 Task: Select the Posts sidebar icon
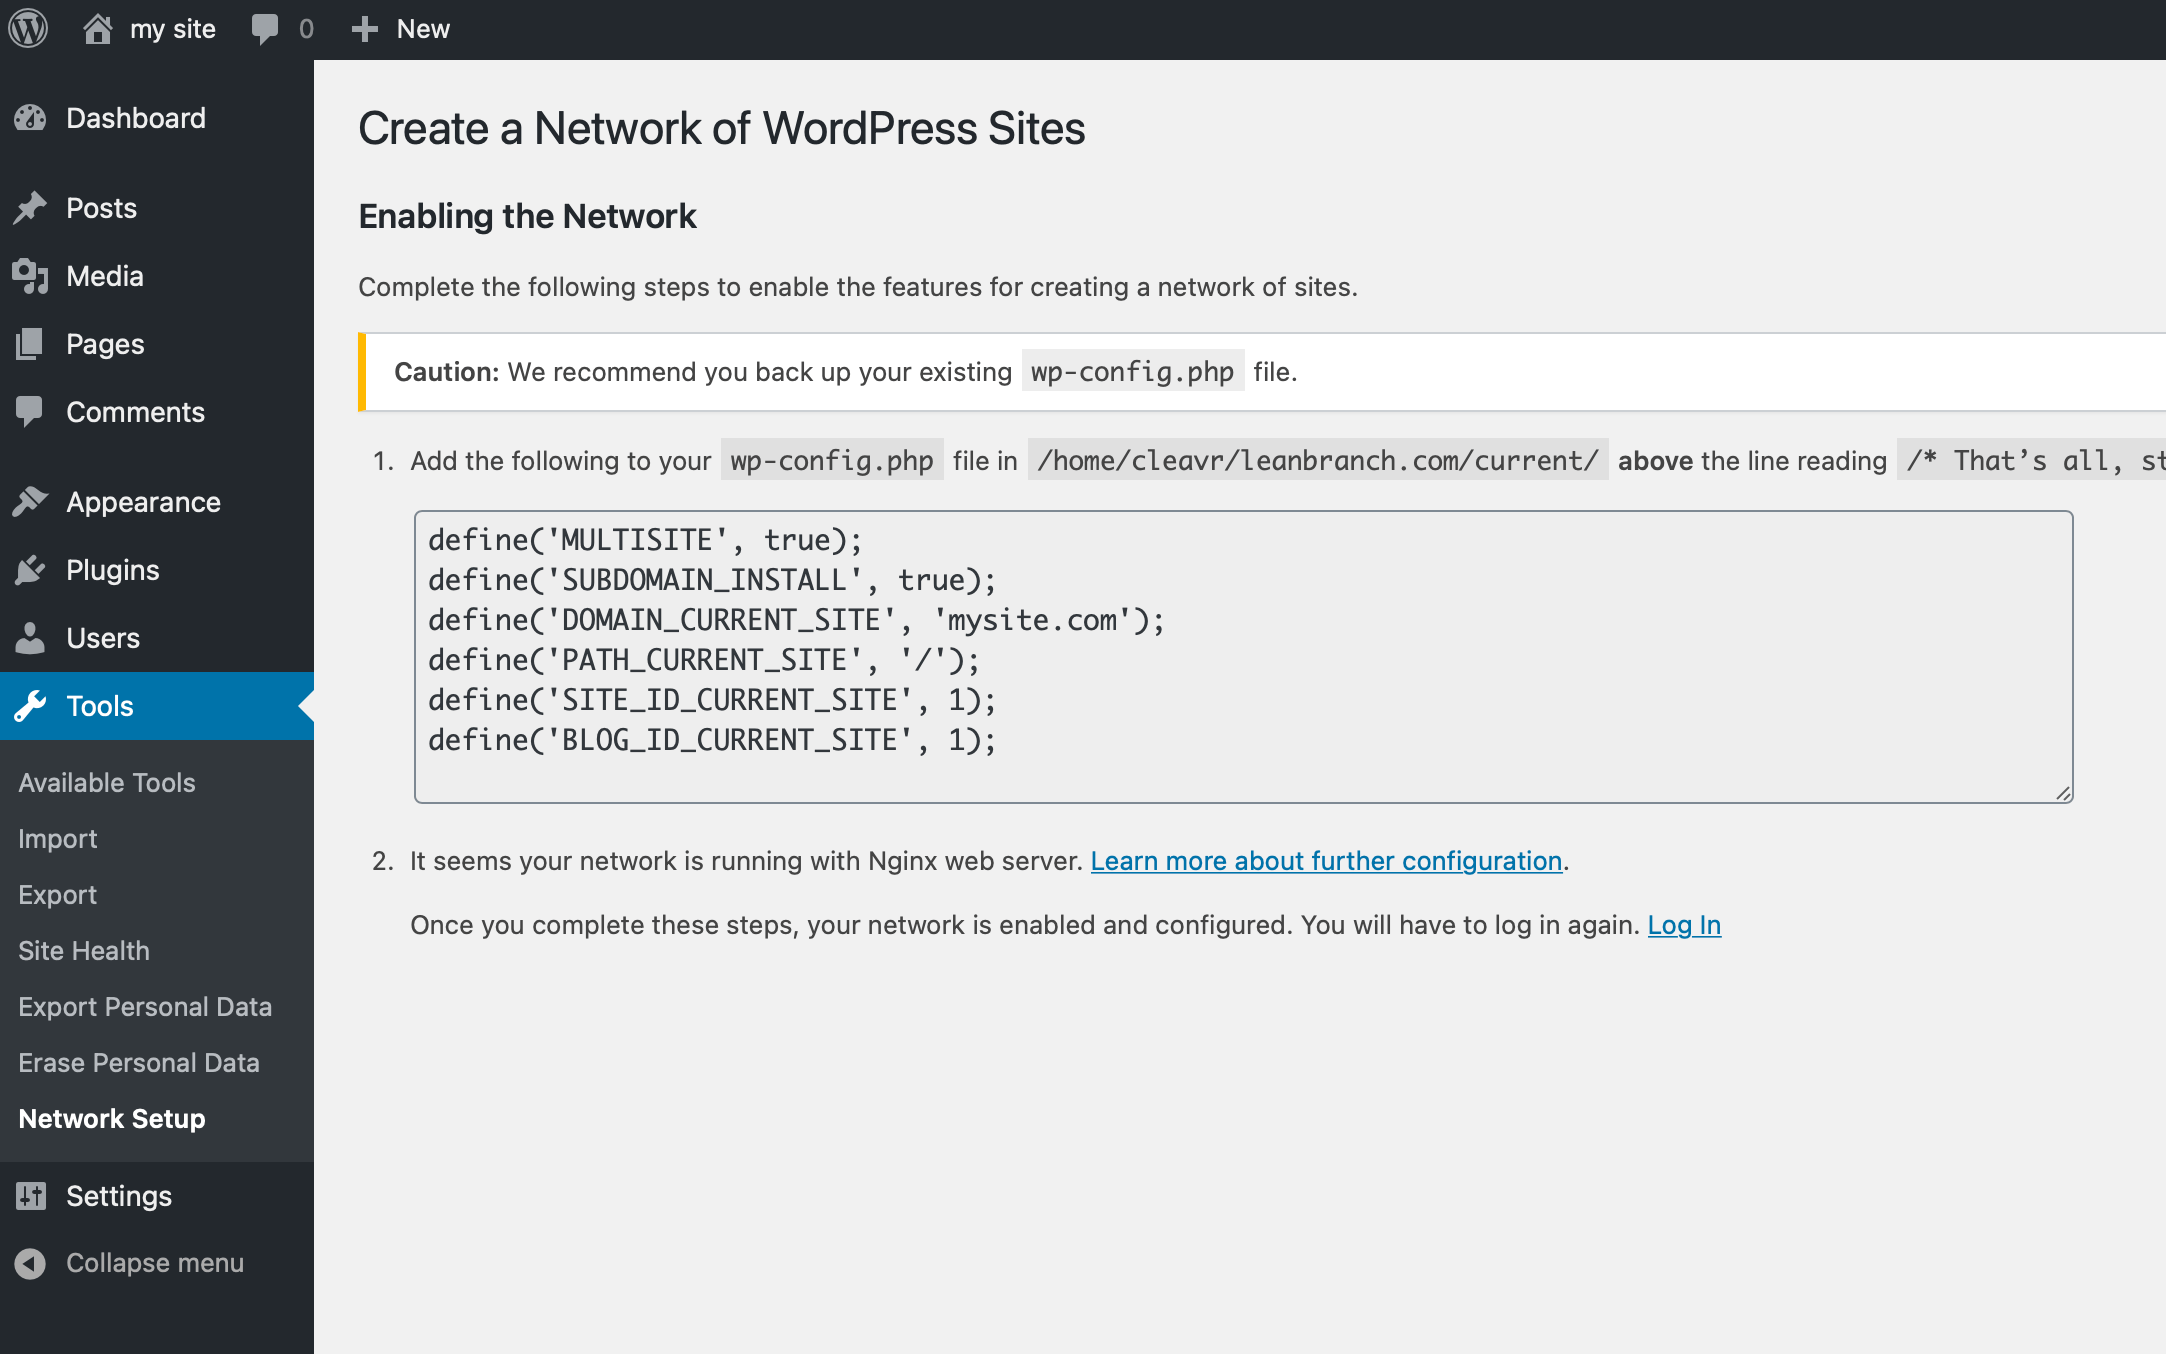tap(31, 206)
